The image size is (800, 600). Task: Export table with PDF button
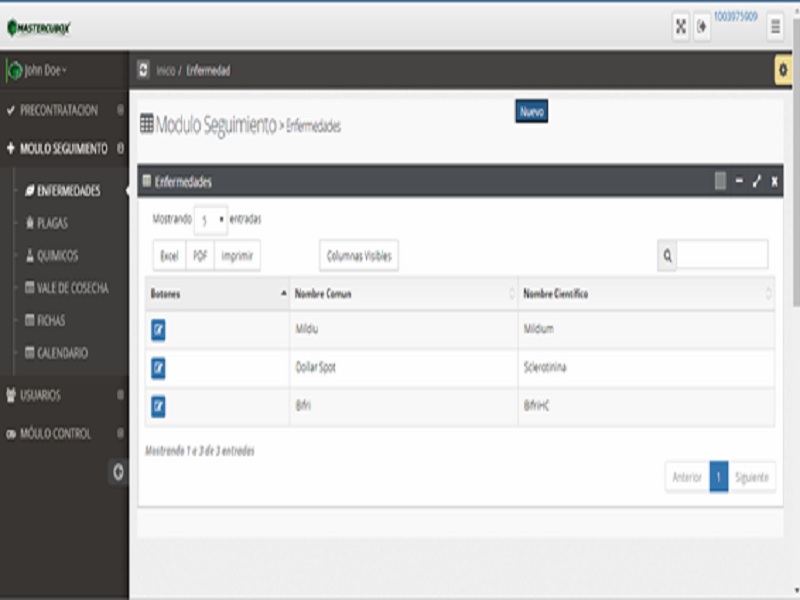point(200,256)
